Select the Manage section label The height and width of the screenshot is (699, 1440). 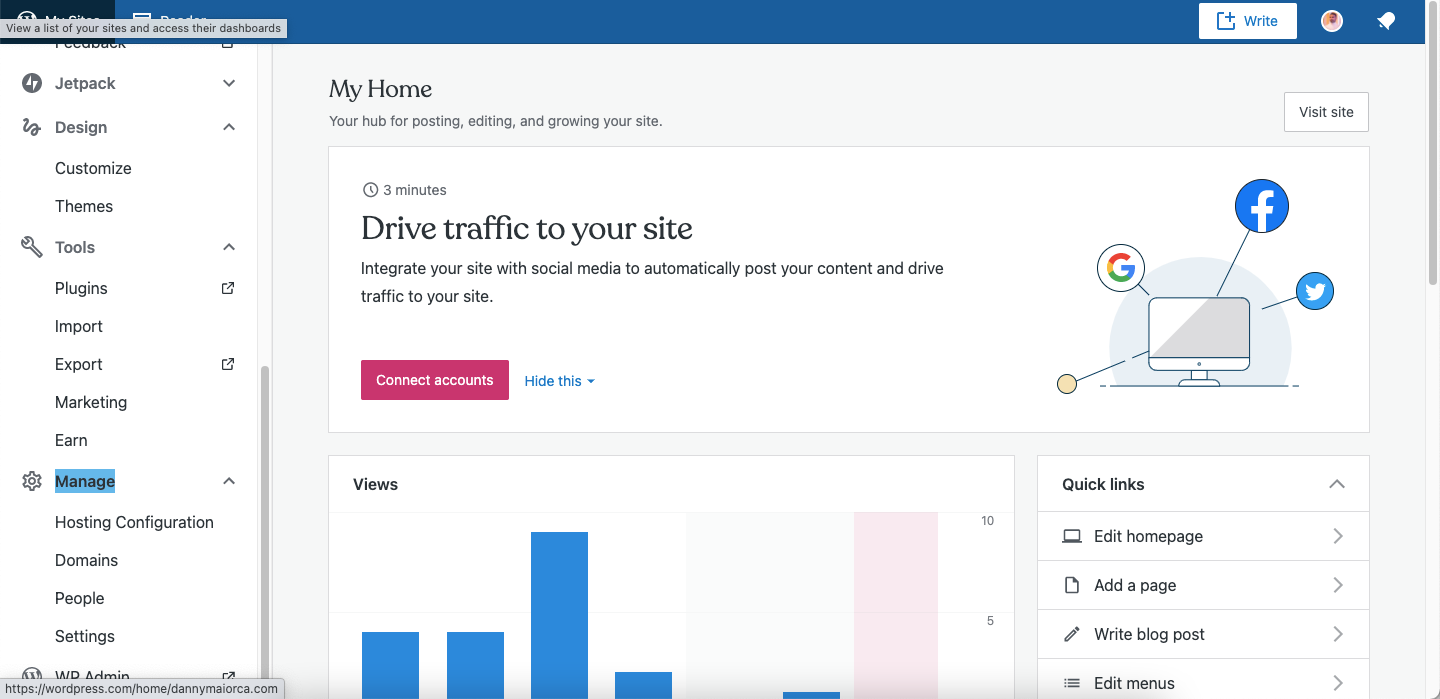click(85, 482)
